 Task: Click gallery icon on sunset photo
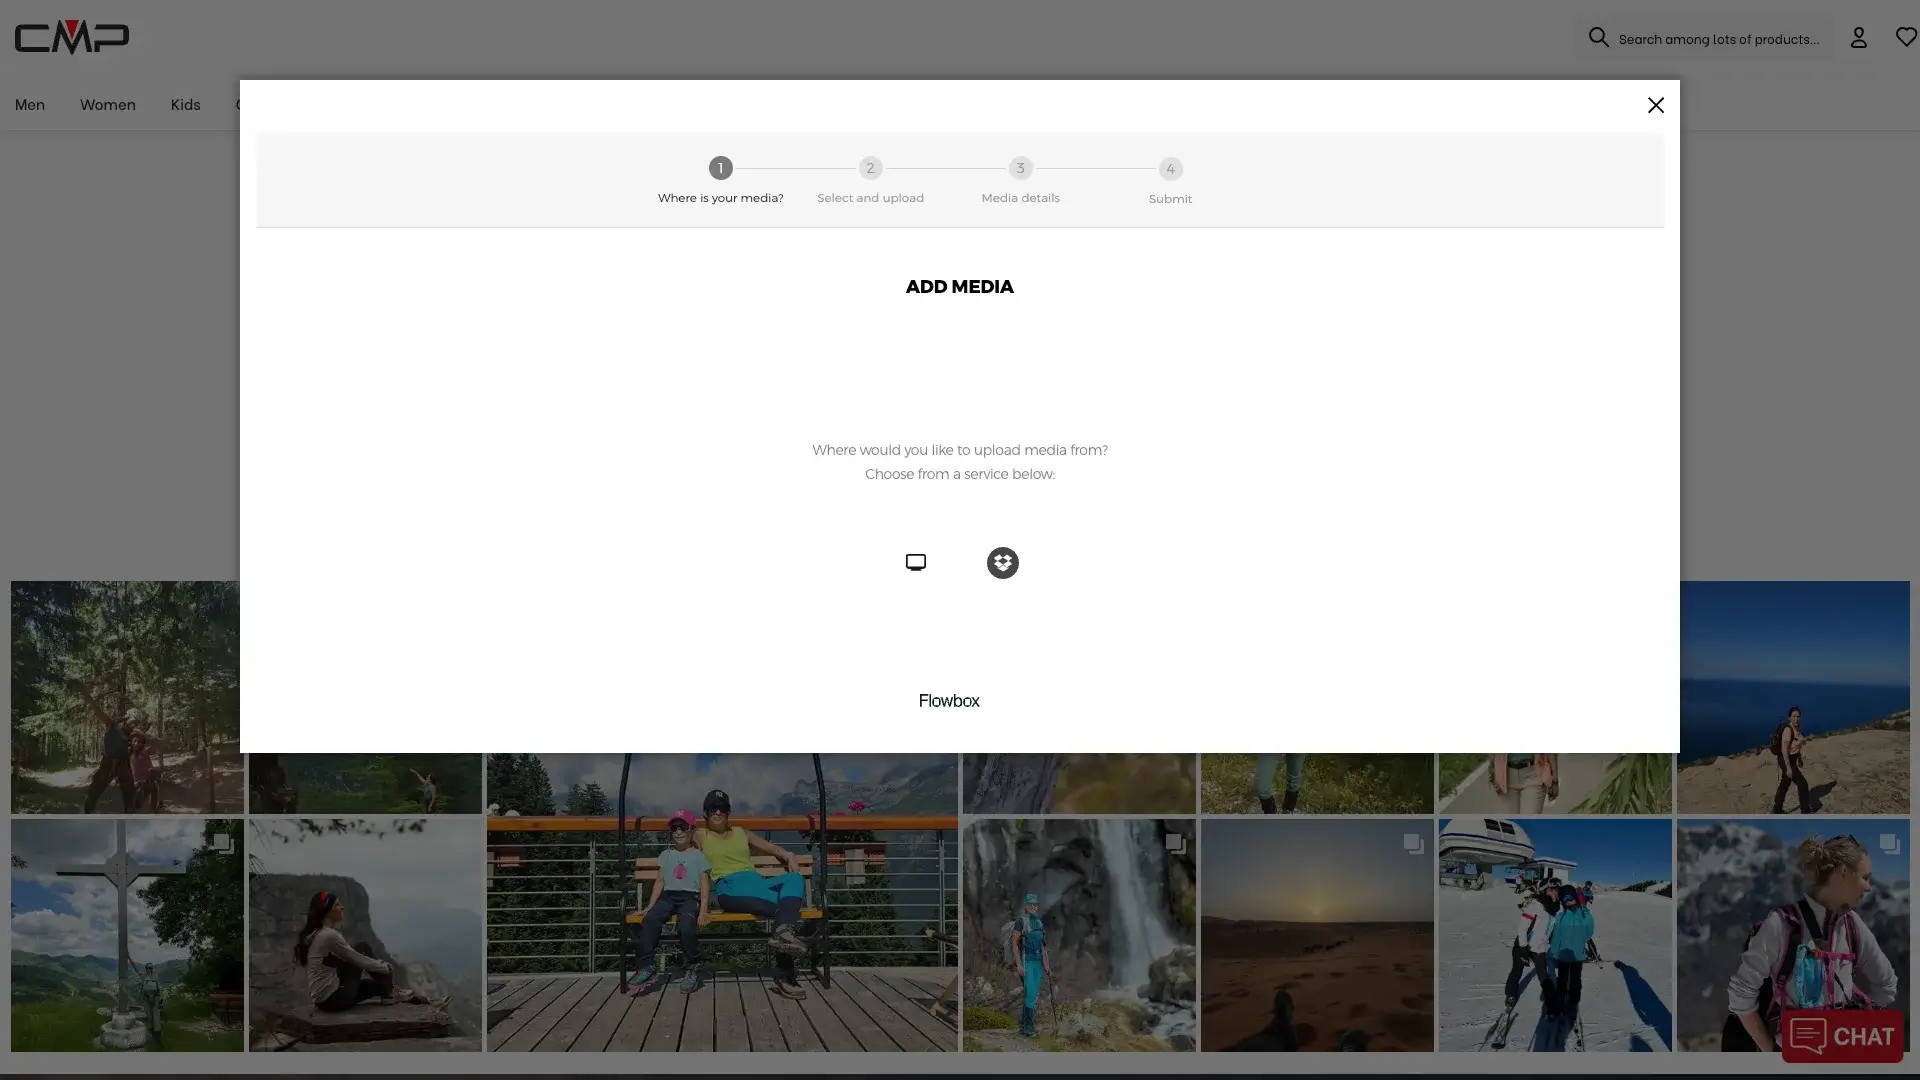click(x=1413, y=844)
